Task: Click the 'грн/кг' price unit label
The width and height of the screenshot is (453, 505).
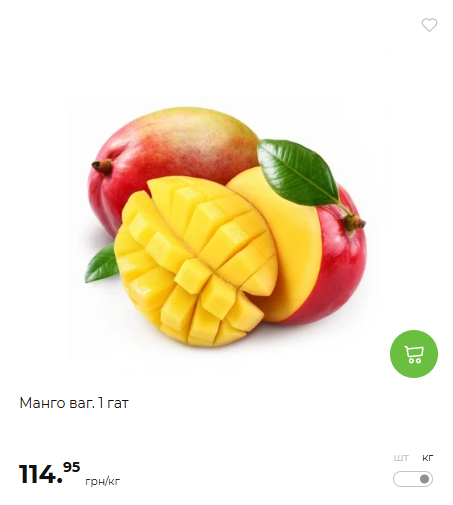Action: point(102,481)
